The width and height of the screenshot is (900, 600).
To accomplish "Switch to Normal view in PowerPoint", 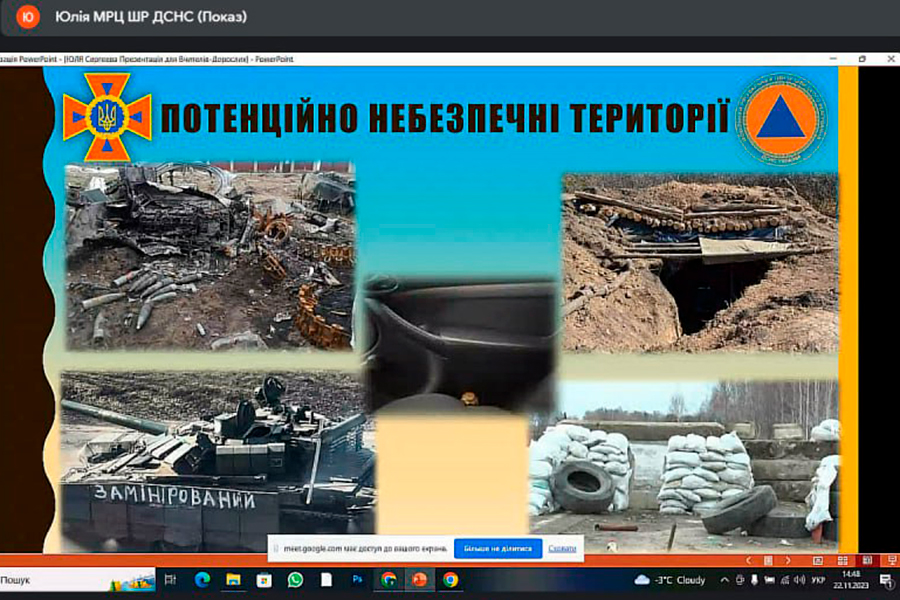I will click(x=818, y=560).
